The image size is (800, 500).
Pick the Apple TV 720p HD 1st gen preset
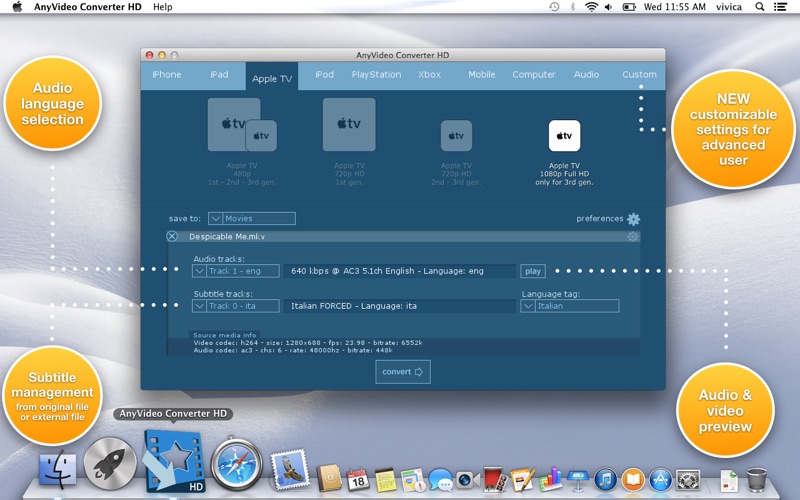349,124
